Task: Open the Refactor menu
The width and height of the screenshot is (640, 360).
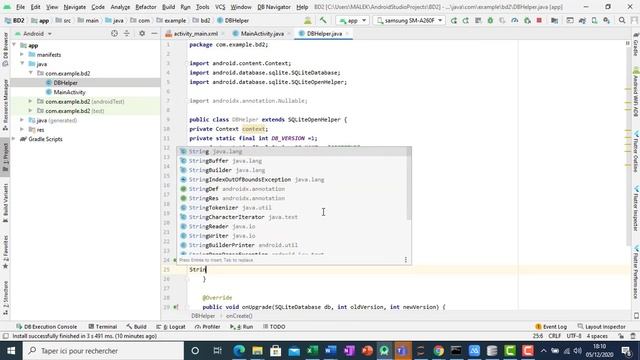Action: (146, 7)
